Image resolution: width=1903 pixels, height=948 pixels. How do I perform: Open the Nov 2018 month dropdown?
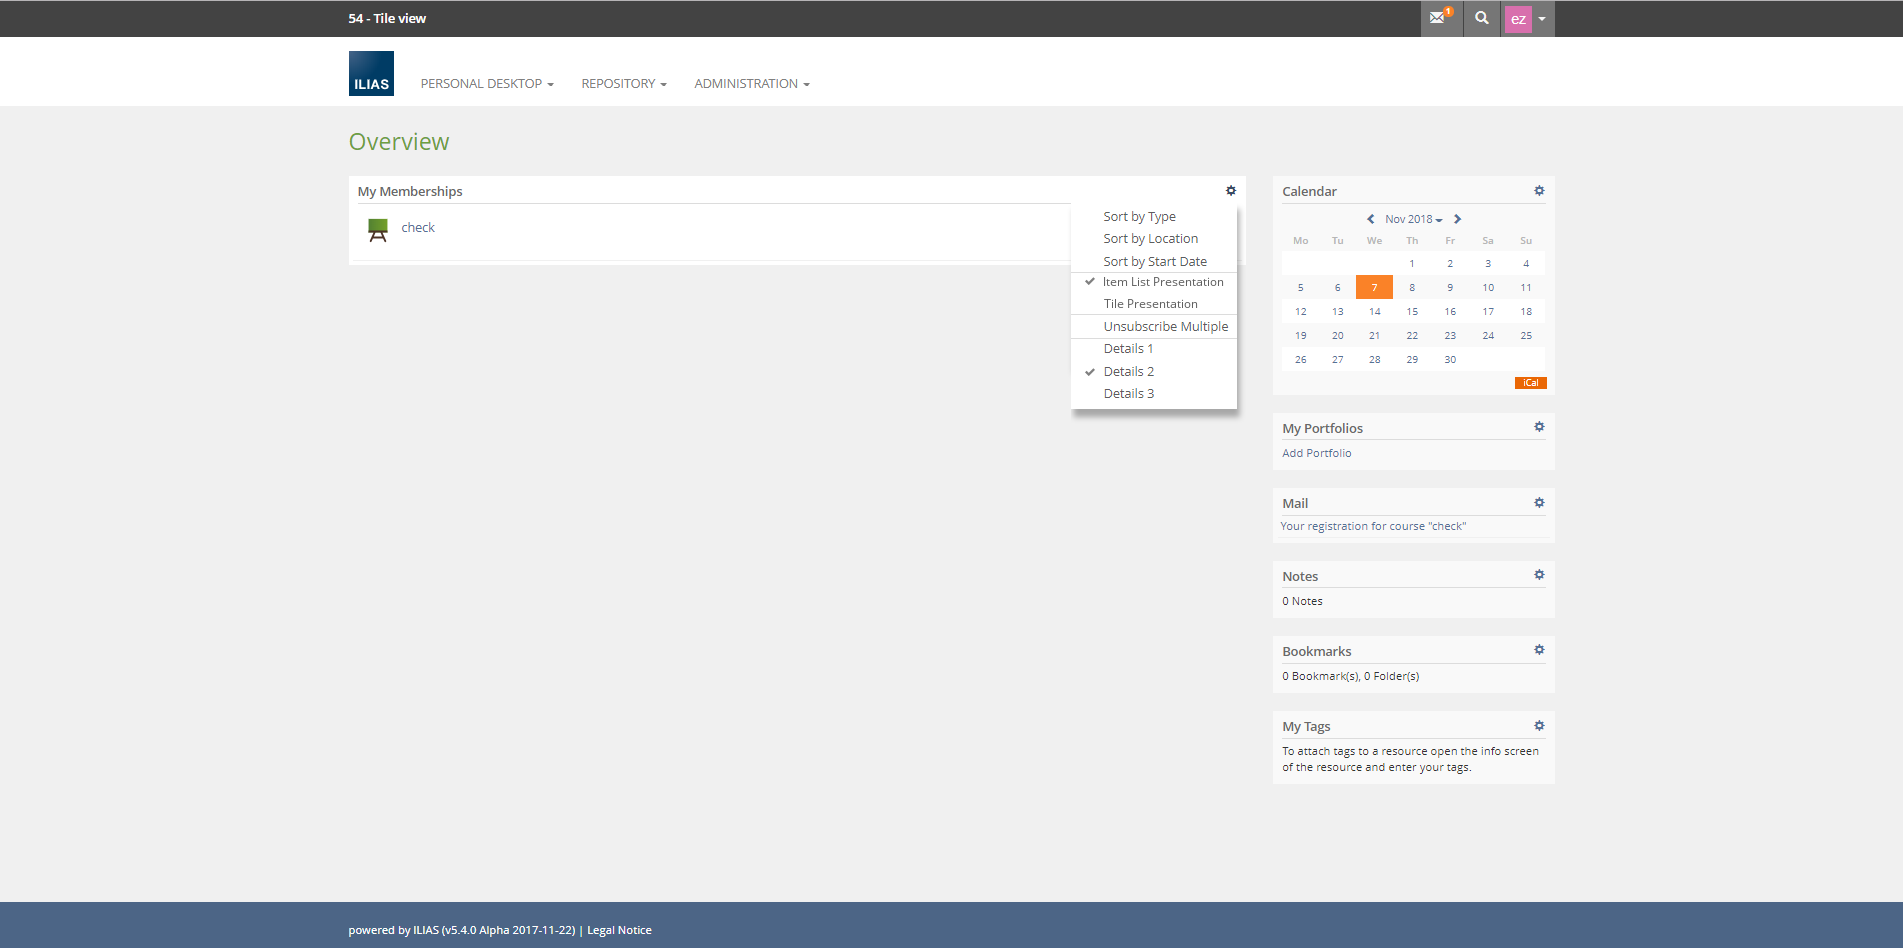1413,219
